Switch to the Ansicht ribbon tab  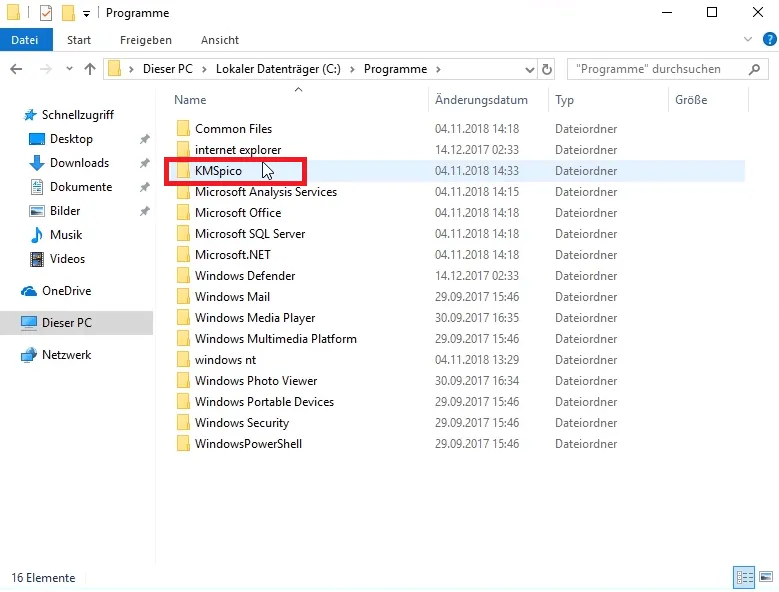(x=220, y=40)
